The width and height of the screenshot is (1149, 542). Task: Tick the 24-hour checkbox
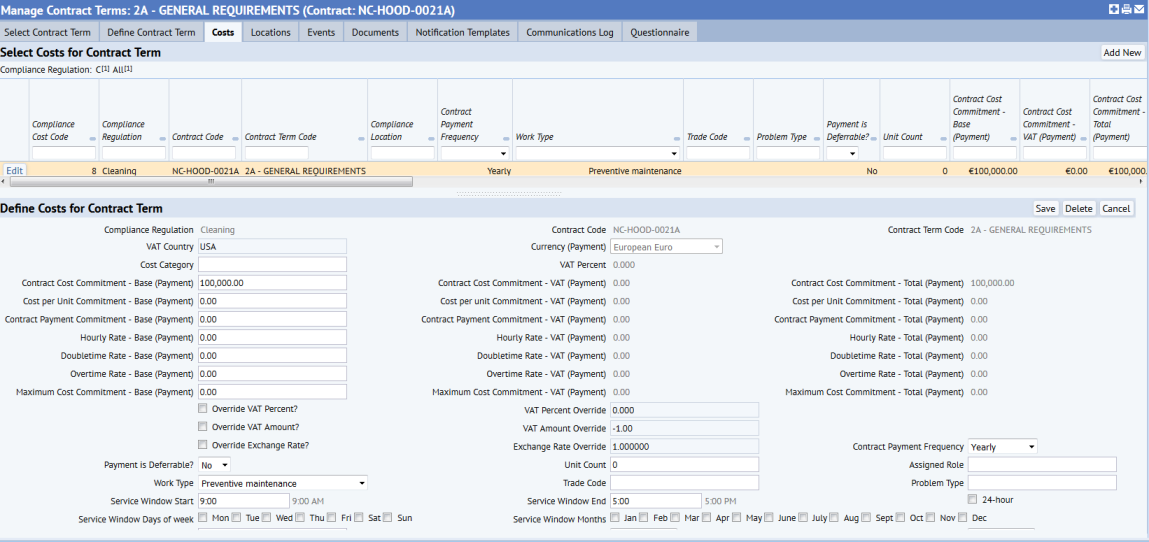972,499
